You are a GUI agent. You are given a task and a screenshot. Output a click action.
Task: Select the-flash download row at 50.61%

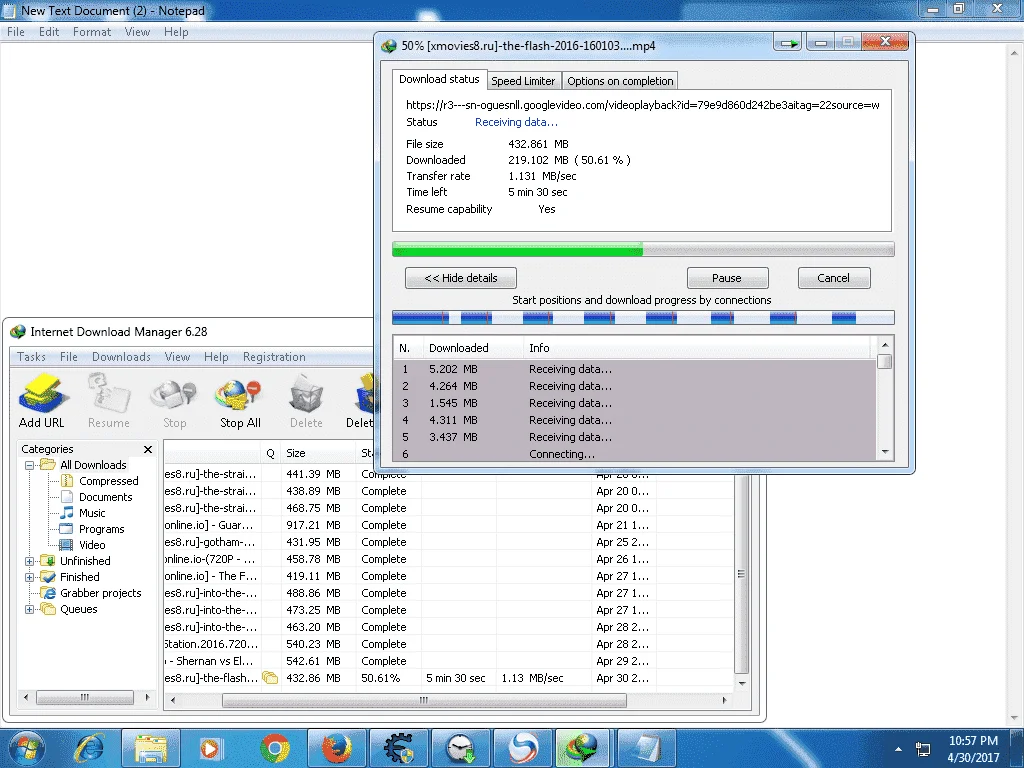(x=449, y=678)
